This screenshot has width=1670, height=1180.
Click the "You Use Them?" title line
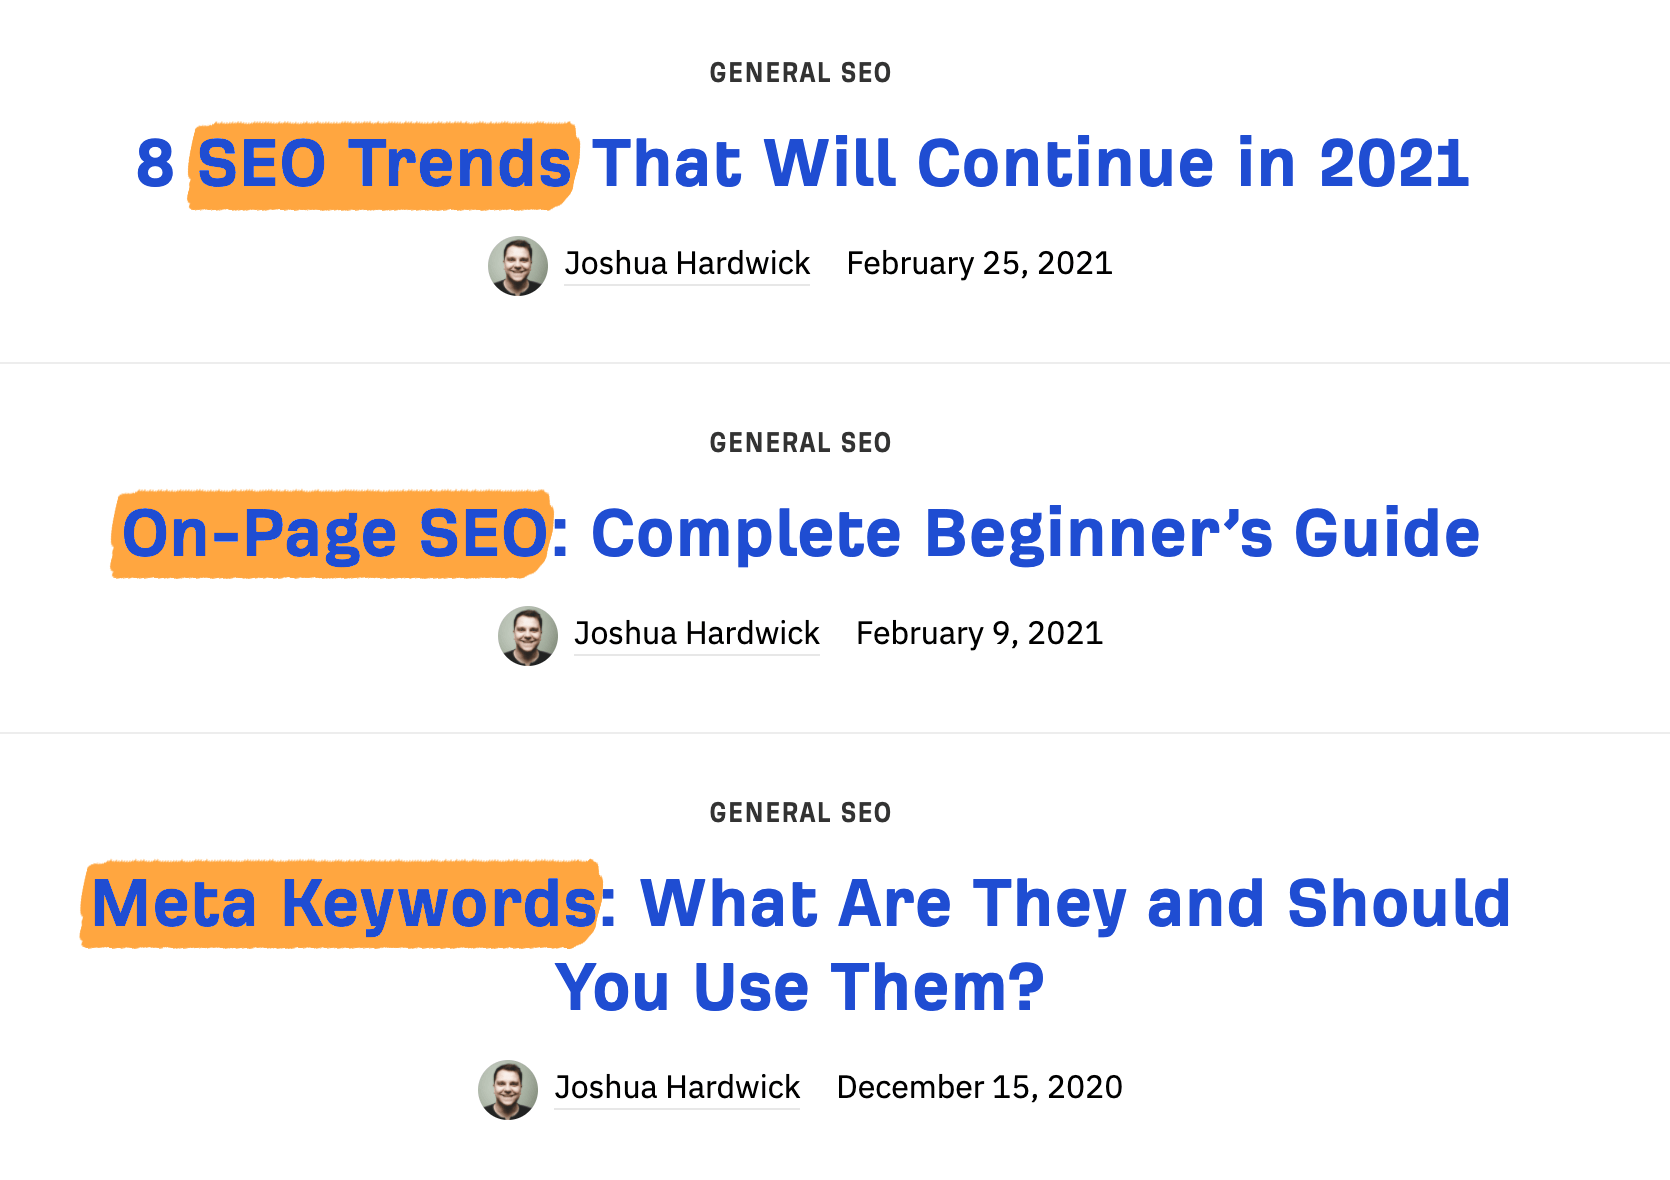[800, 988]
